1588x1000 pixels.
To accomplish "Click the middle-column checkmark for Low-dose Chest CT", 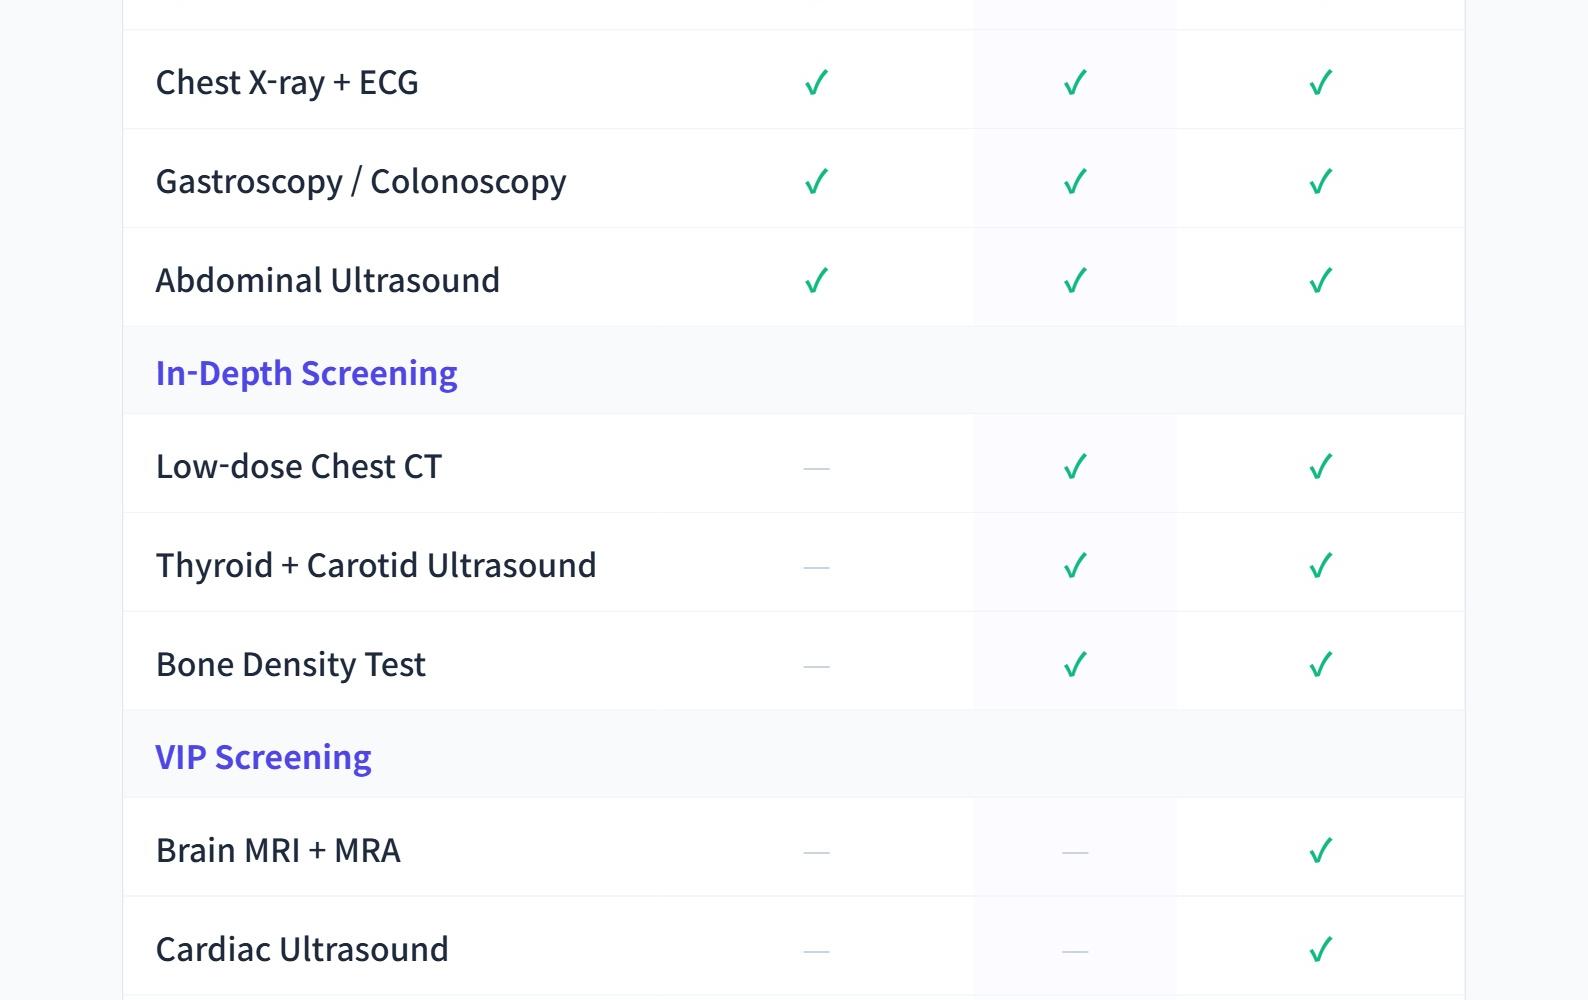I will pos(1074,466).
